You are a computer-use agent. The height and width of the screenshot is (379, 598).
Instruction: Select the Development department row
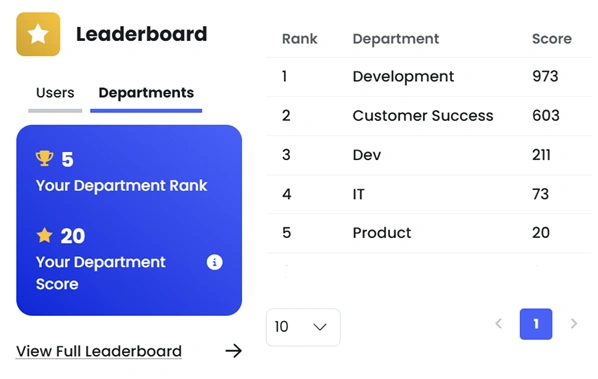[429, 77]
